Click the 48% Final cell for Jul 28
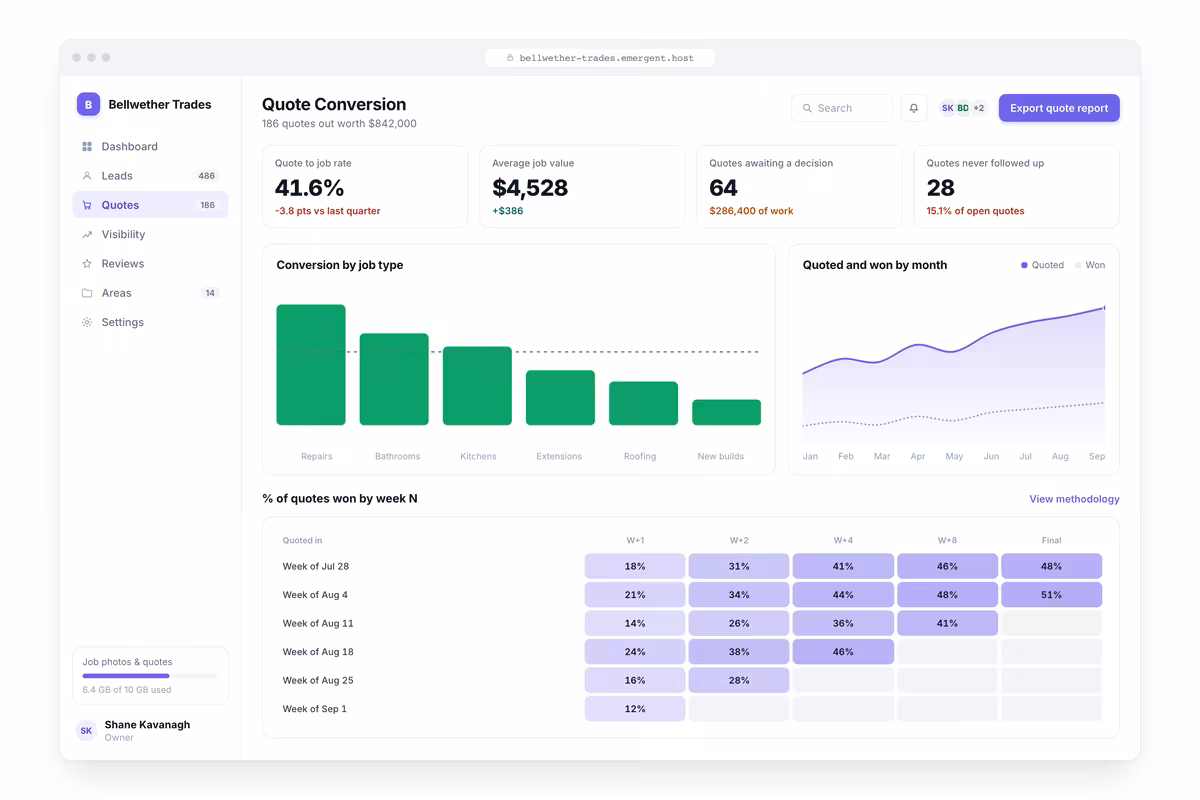The width and height of the screenshot is (1200, 800). click(1051, 566)
